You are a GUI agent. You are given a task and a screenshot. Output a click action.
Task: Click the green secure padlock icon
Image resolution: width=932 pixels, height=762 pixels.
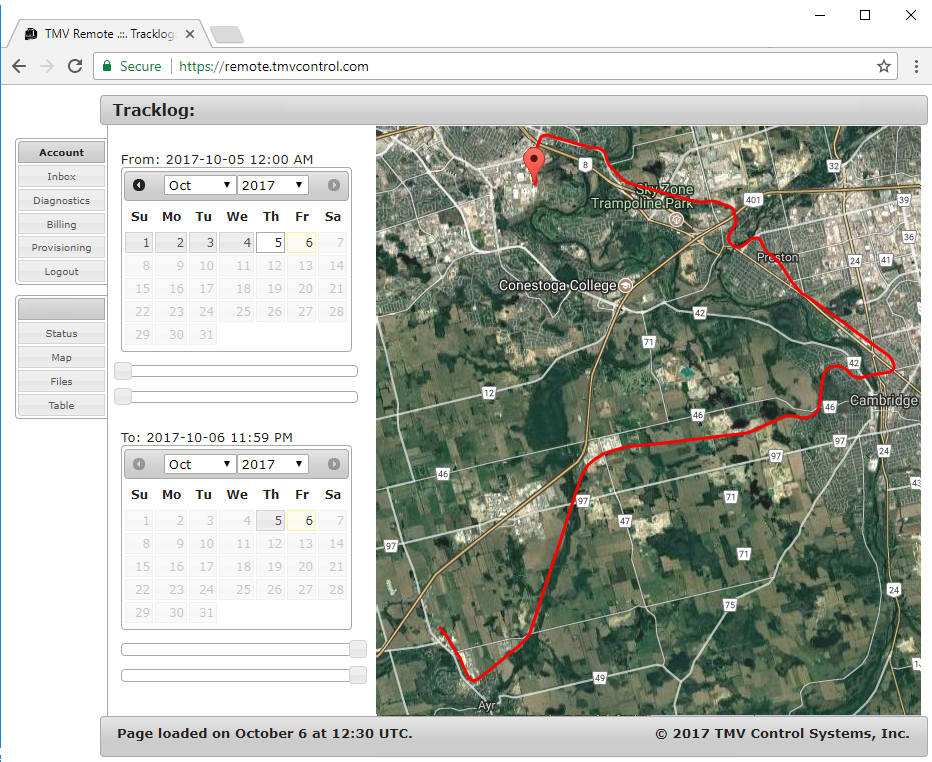[x=107, y=66]
